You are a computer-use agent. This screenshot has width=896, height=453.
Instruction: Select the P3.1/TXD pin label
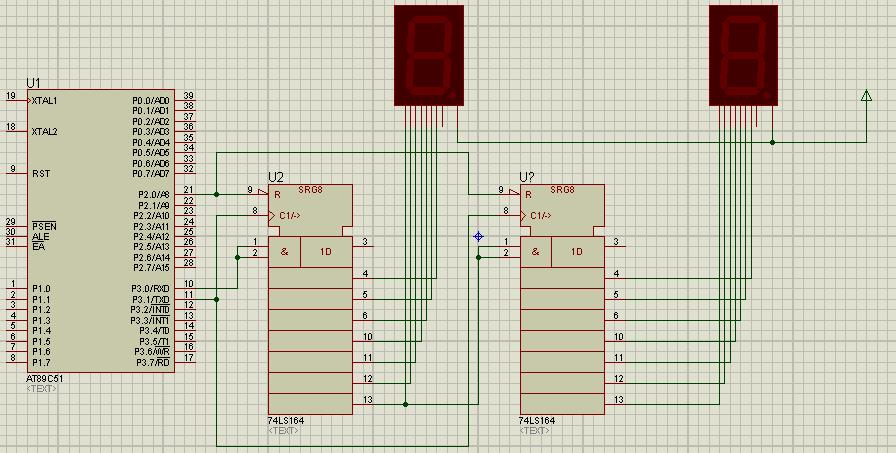(151, 299)
